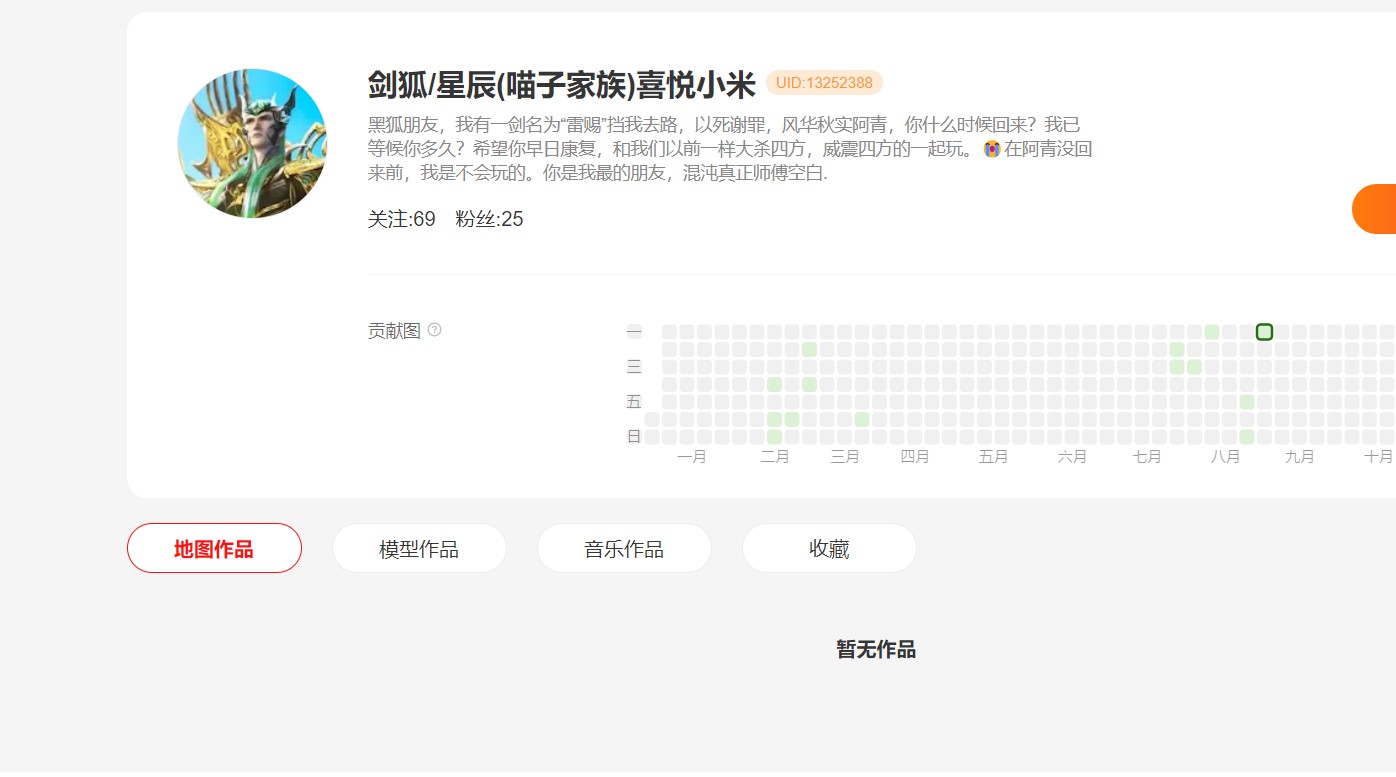Open the 粉丝:25 followers list

489,219
